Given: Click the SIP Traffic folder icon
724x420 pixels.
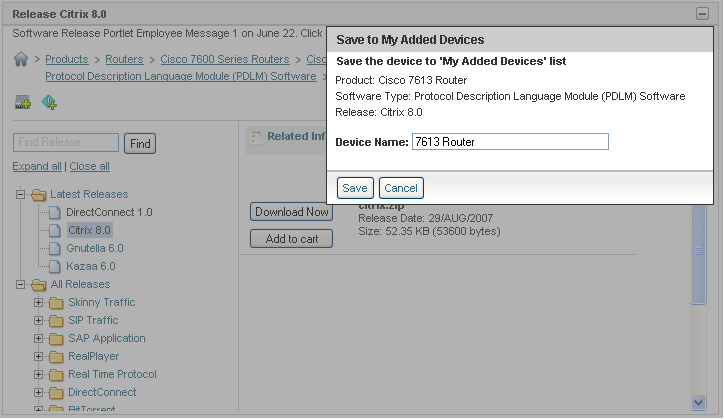Looking at the screenshot, I should [56, 321].
